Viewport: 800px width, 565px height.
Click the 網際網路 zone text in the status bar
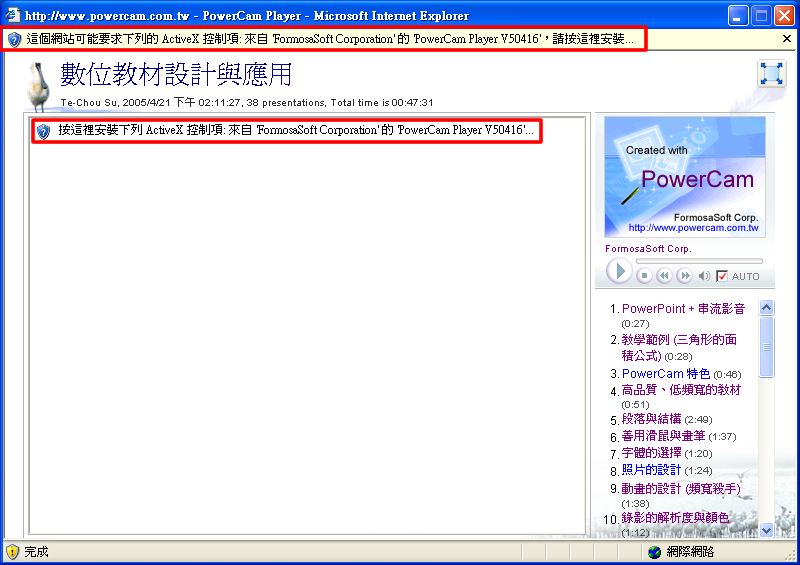(x=690, y=552)
